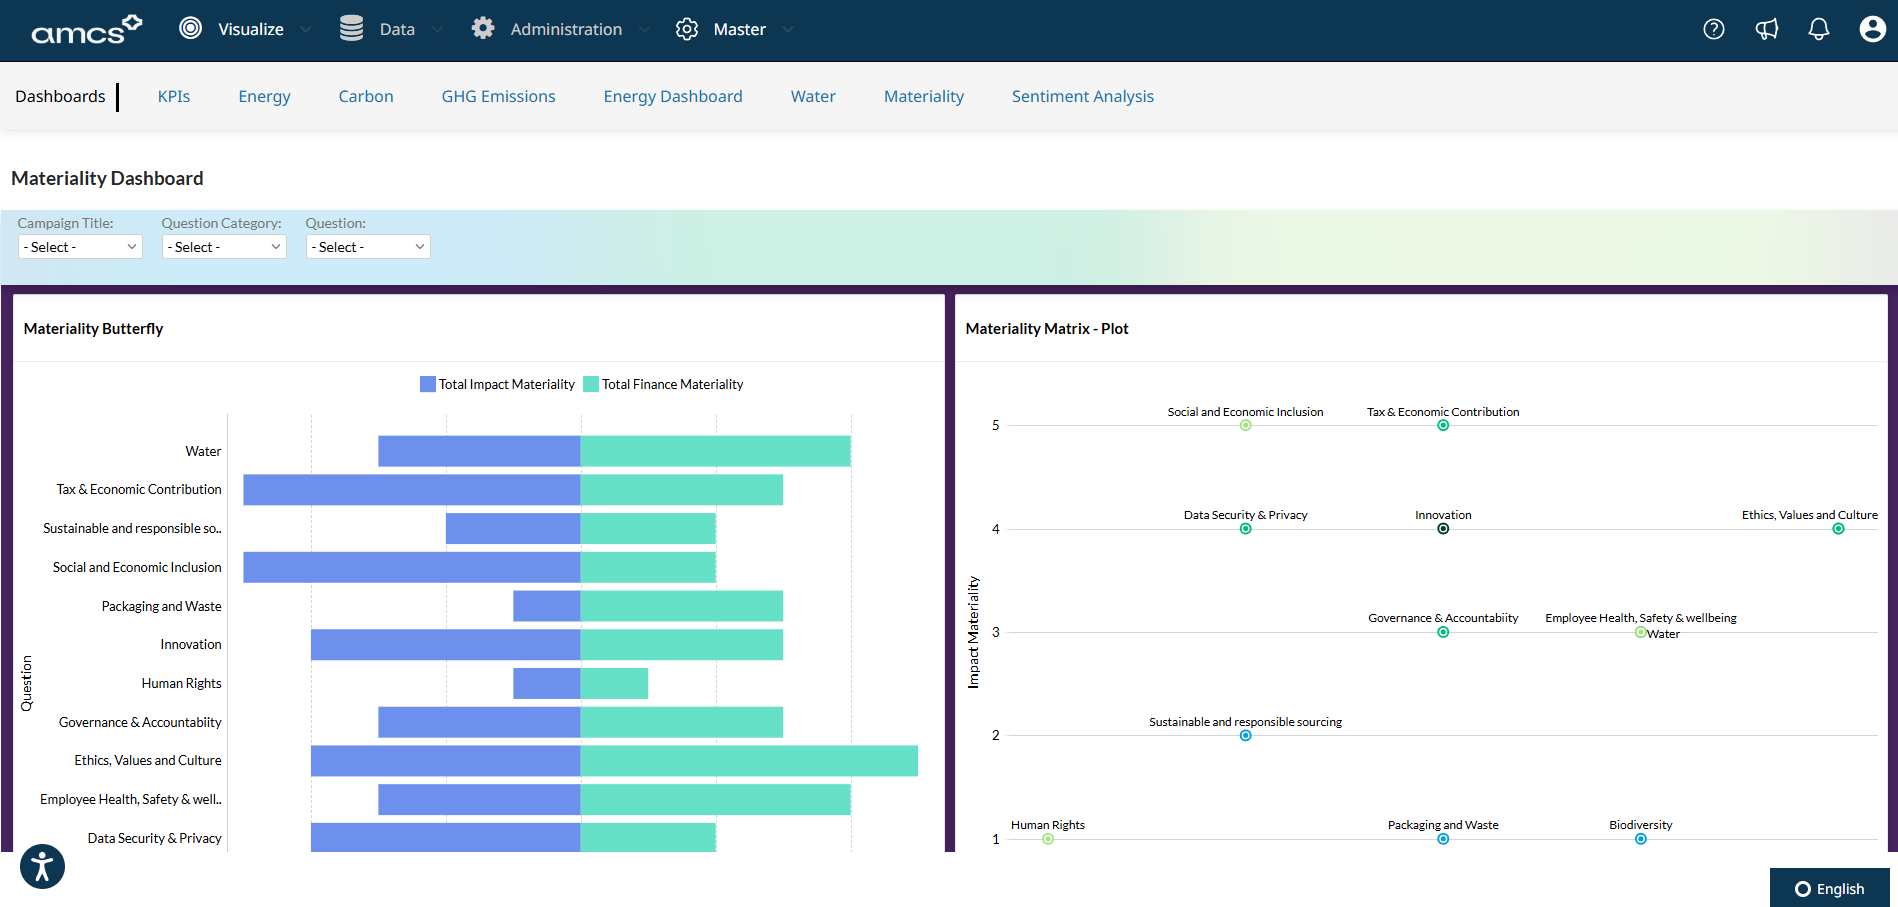Expand the Question select dropdown
The height and width of the screenshot is (907, 1898).
[367, 246]
